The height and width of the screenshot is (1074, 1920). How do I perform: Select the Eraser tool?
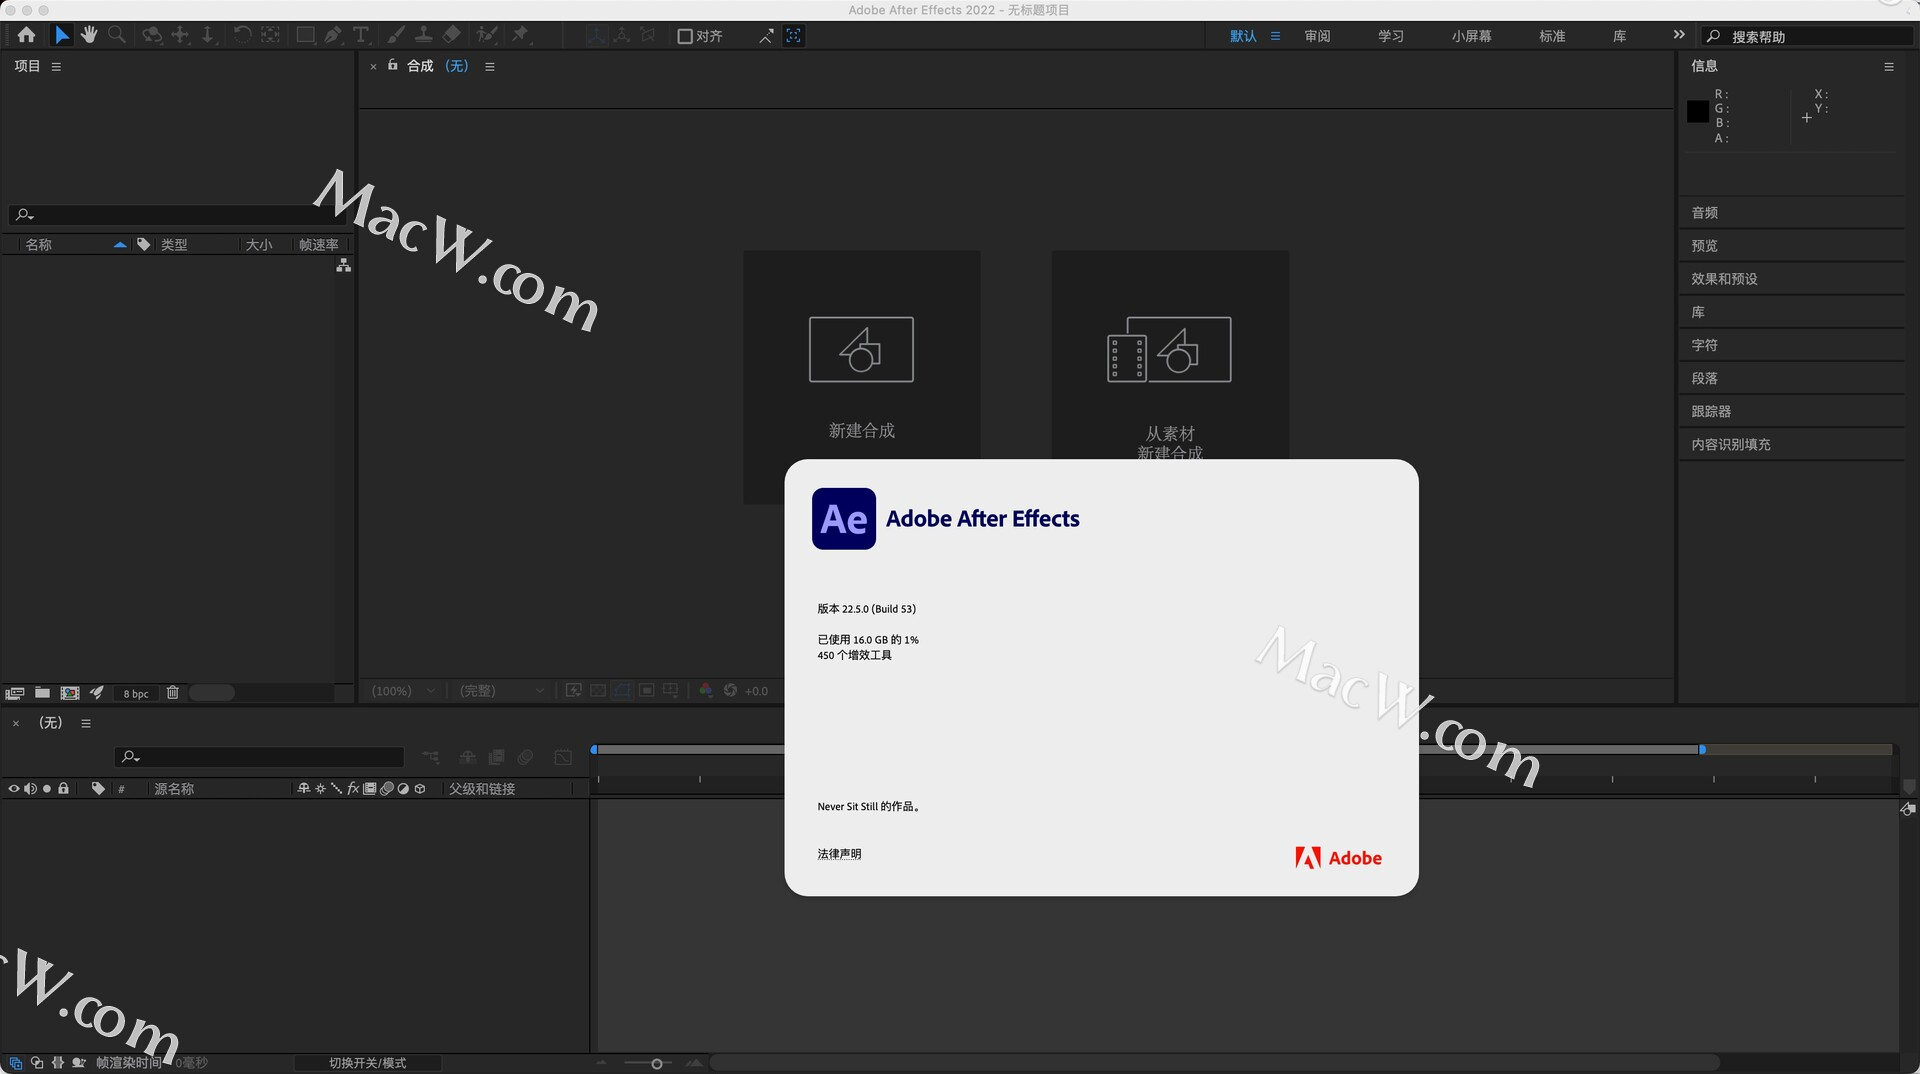point(452,35)
